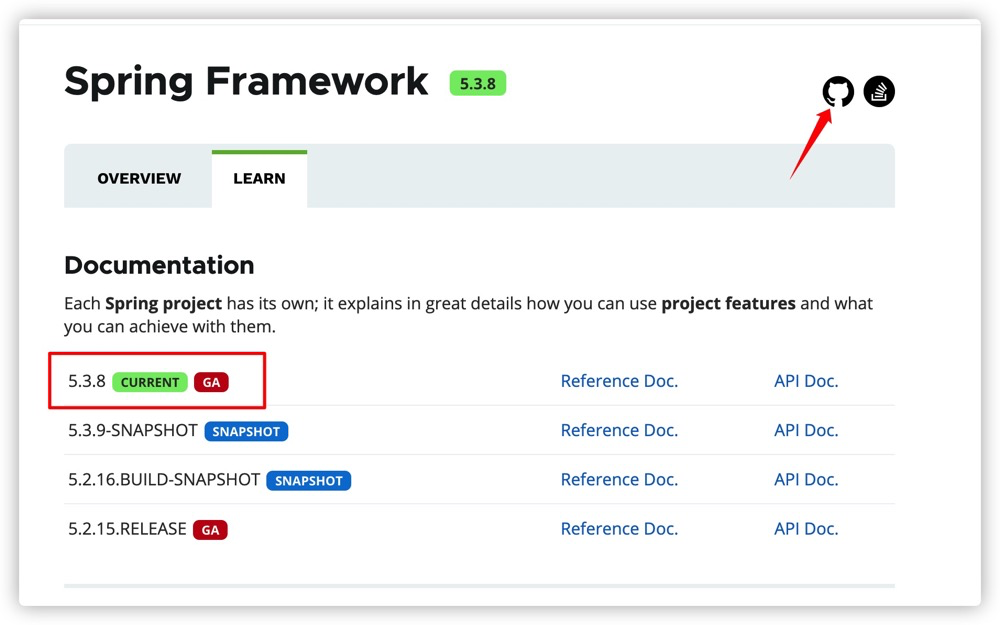Click the Documentation heading

(x=159, y=265)
